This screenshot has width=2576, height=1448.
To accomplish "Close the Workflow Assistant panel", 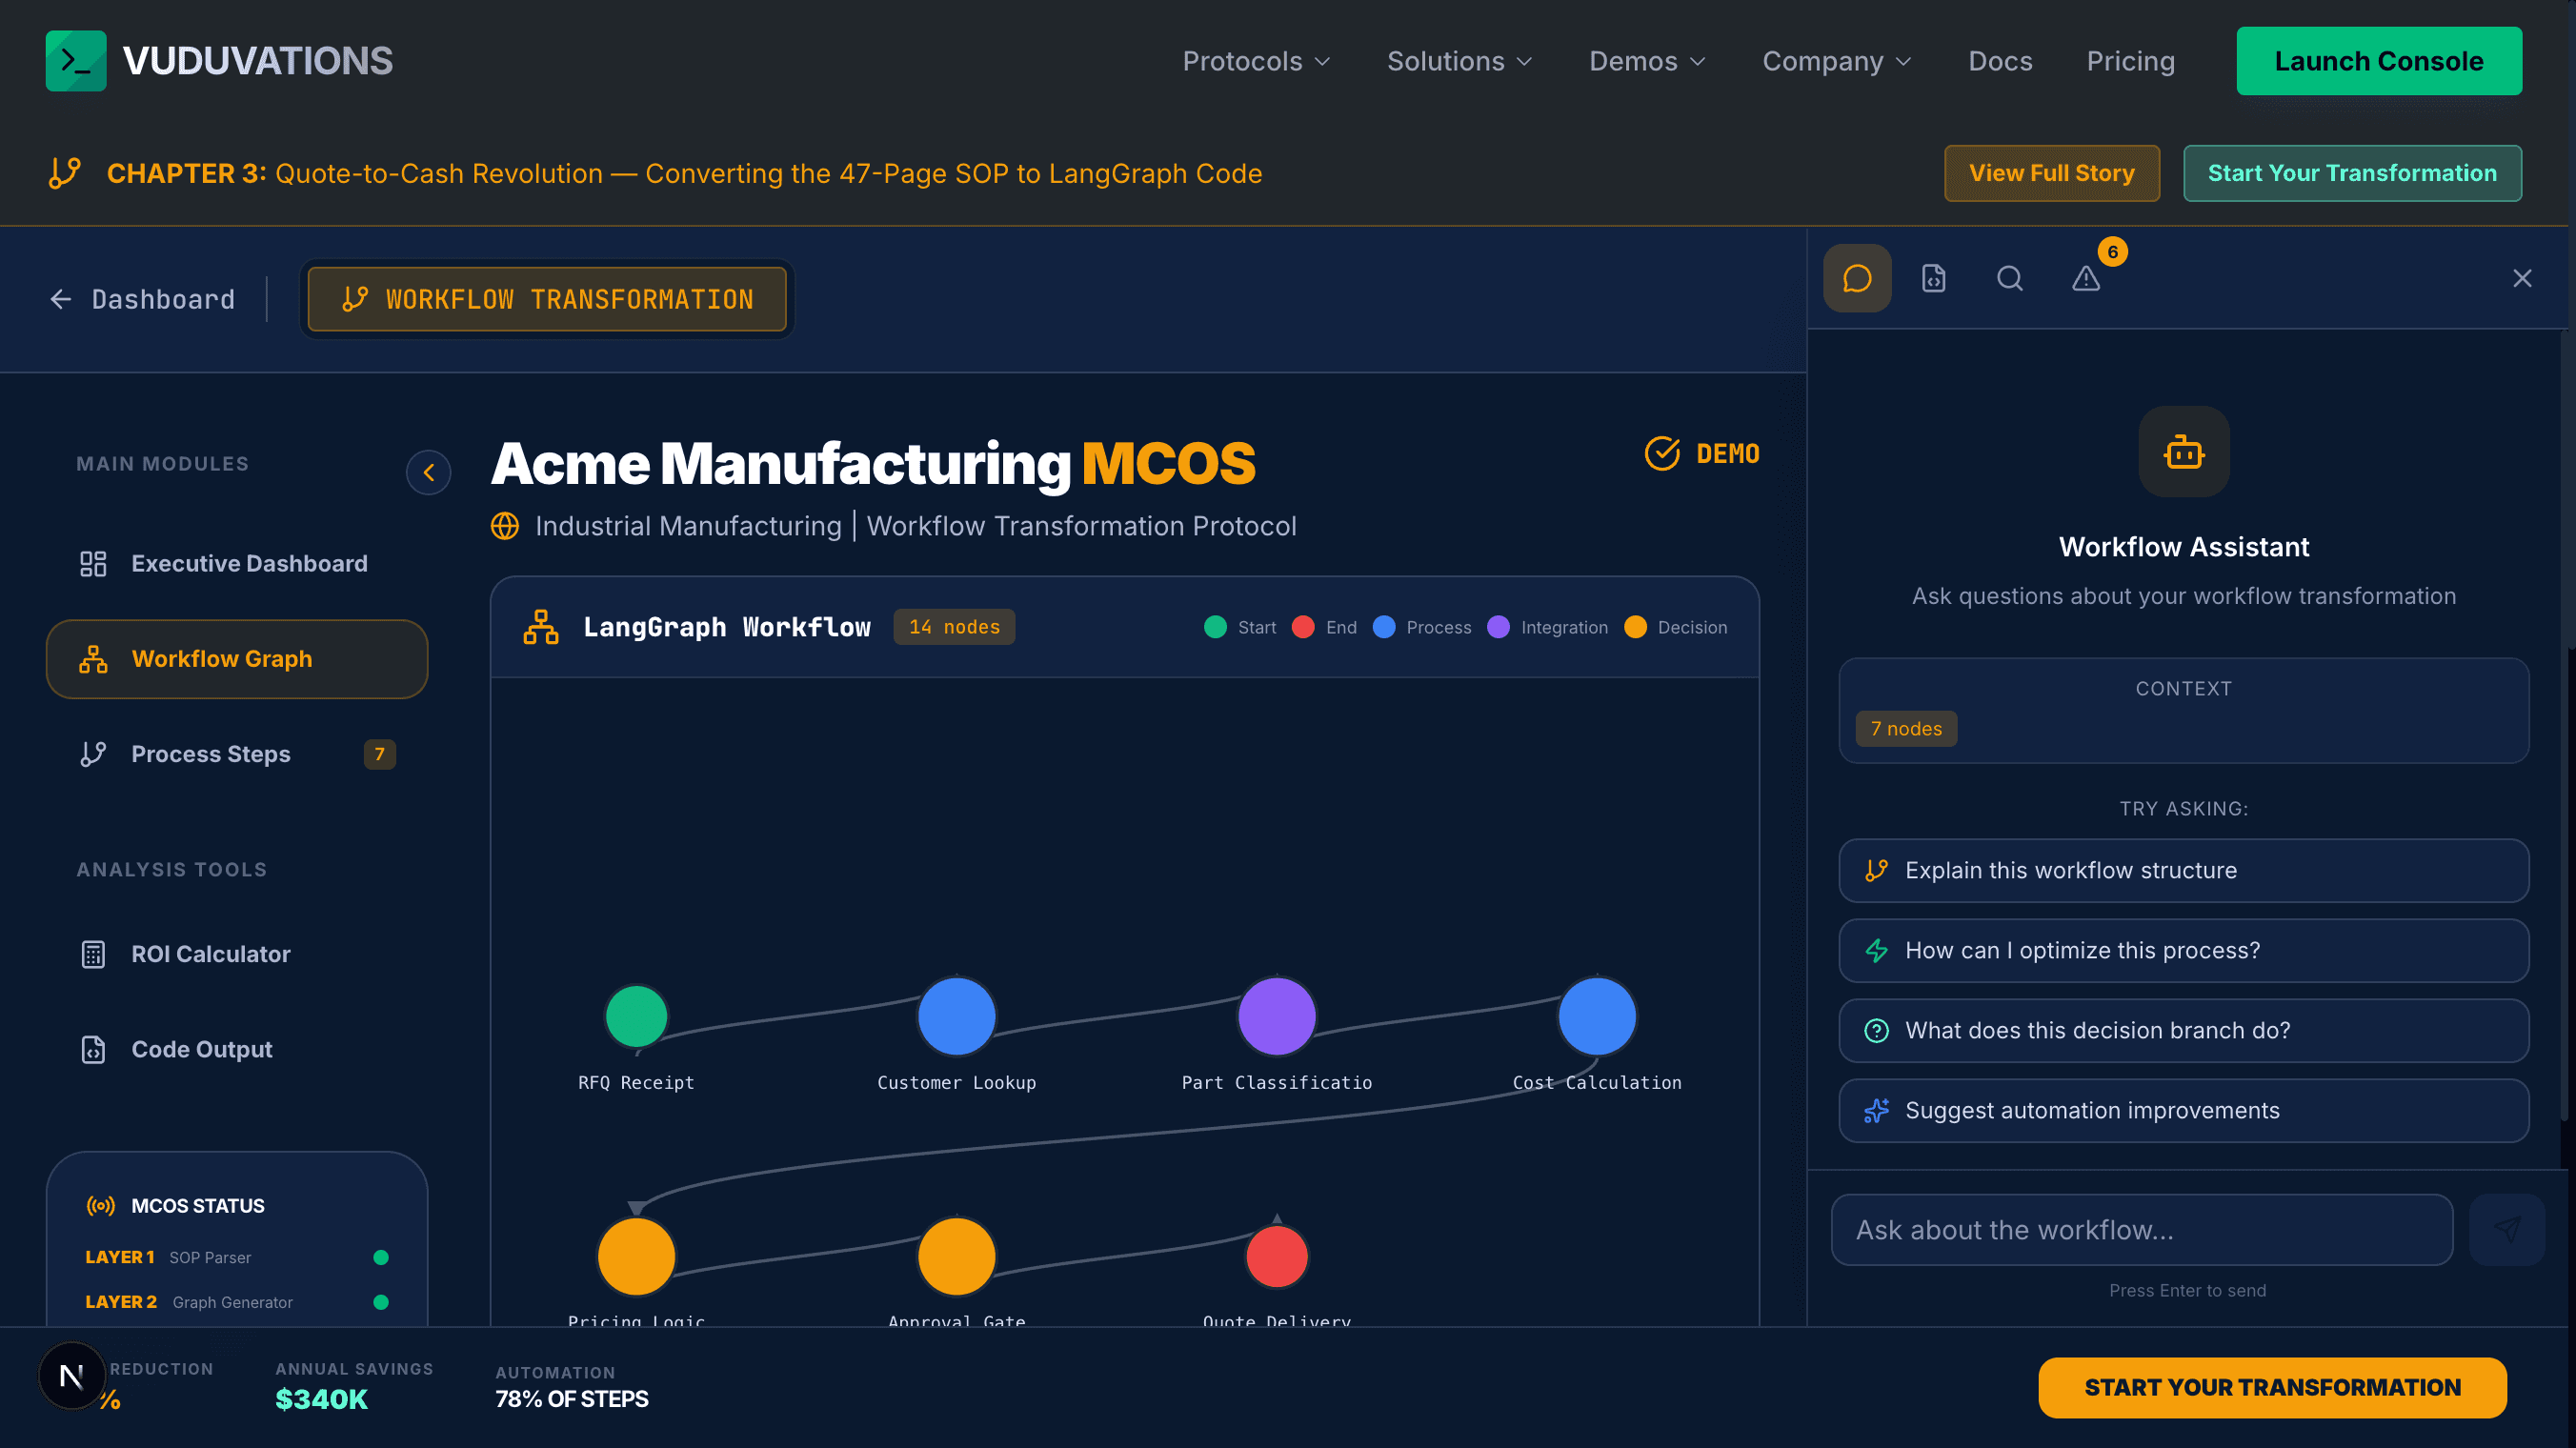I will (x=2522, y=278).
